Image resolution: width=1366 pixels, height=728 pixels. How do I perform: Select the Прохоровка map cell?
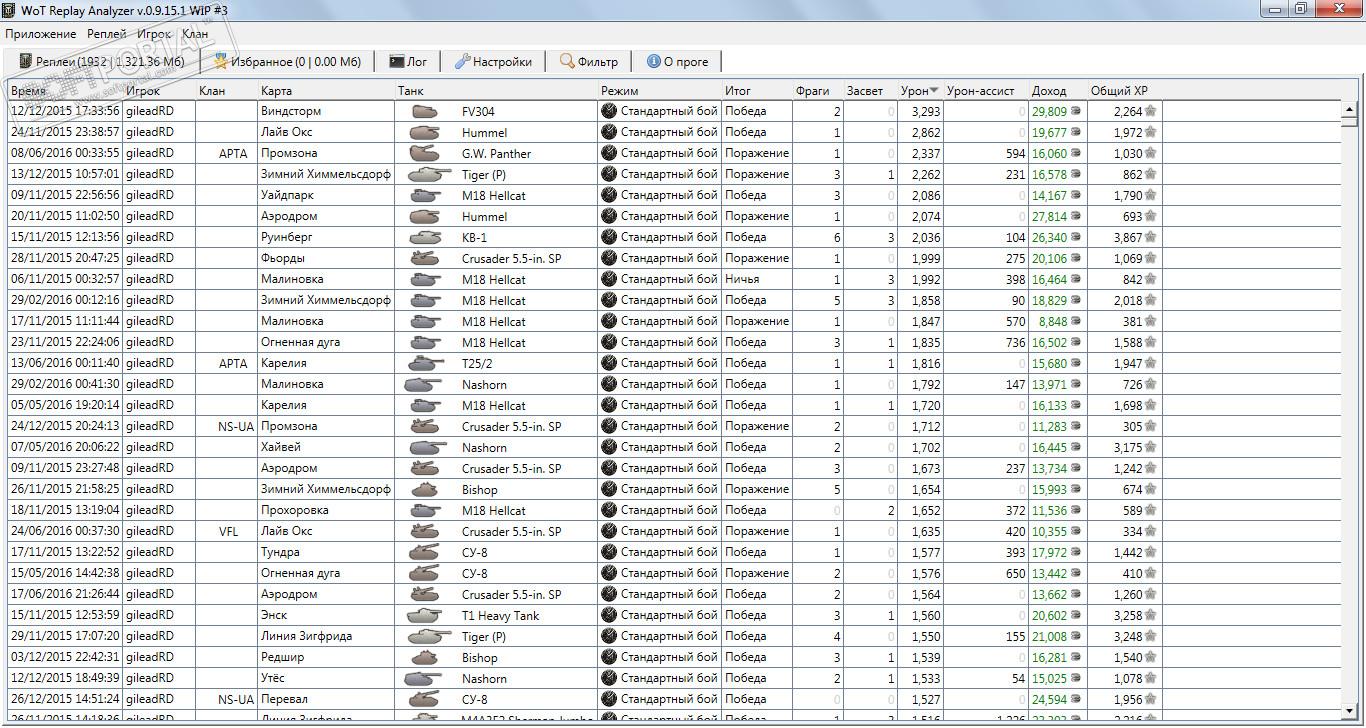[326, 511]
